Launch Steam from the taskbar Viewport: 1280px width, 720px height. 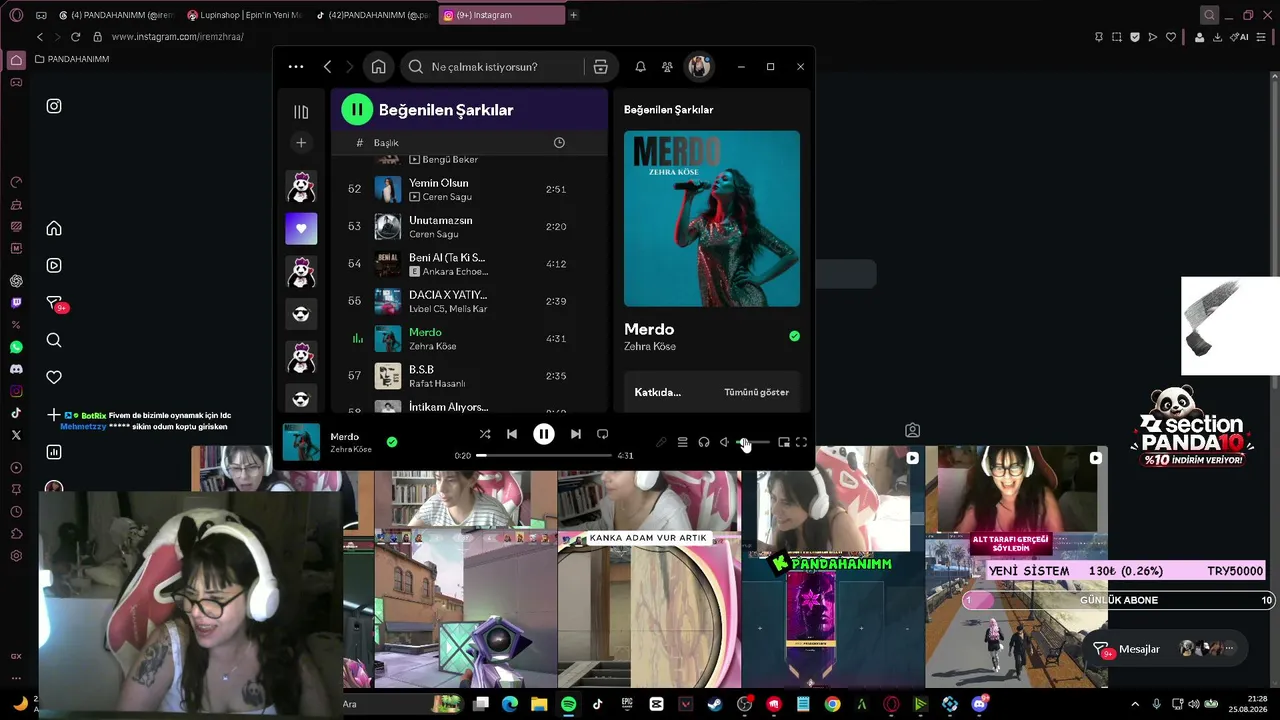tap(714, 704)
